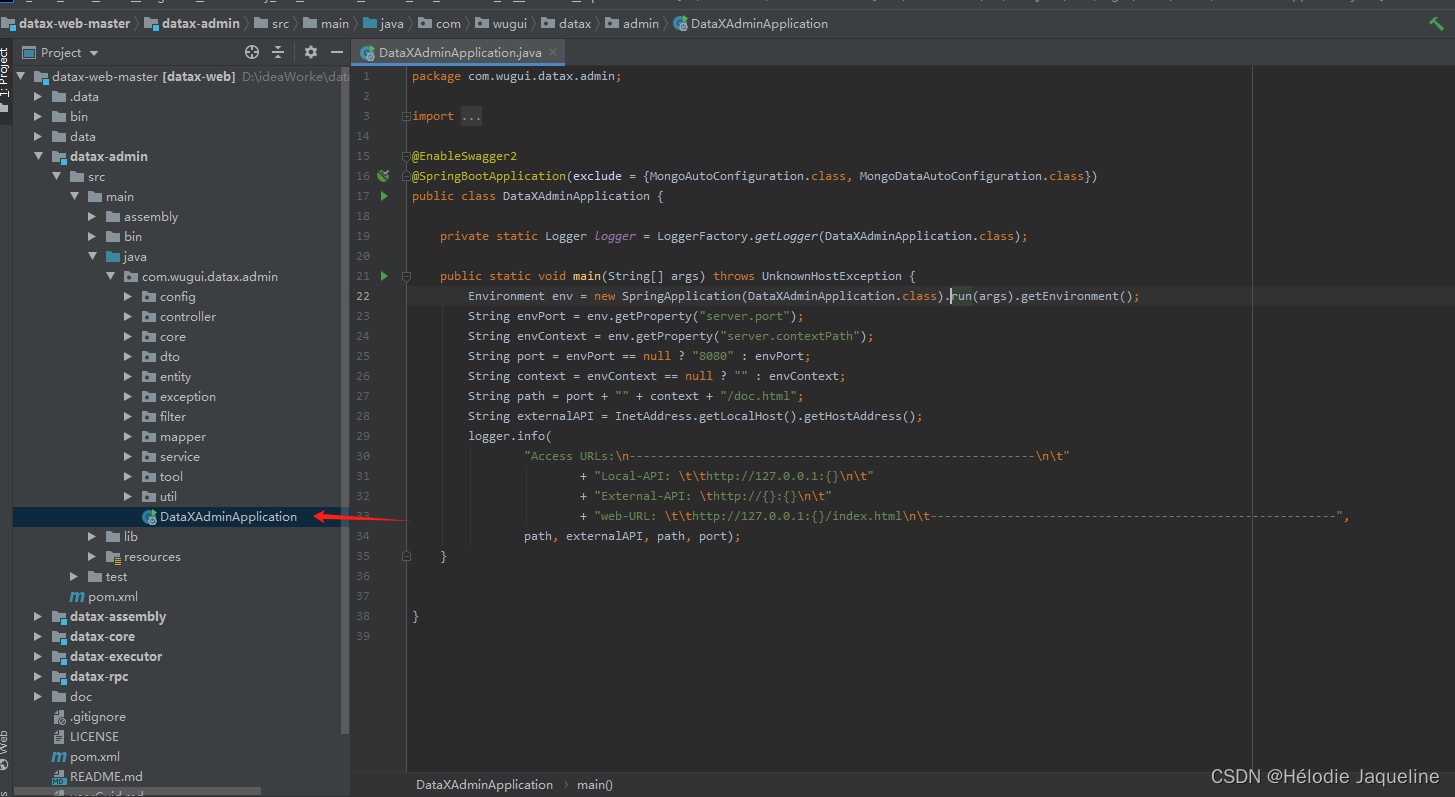Close the DataXAdminApplication.java tab
This screenshot has width=1455, height=797.
click(553, 52)
